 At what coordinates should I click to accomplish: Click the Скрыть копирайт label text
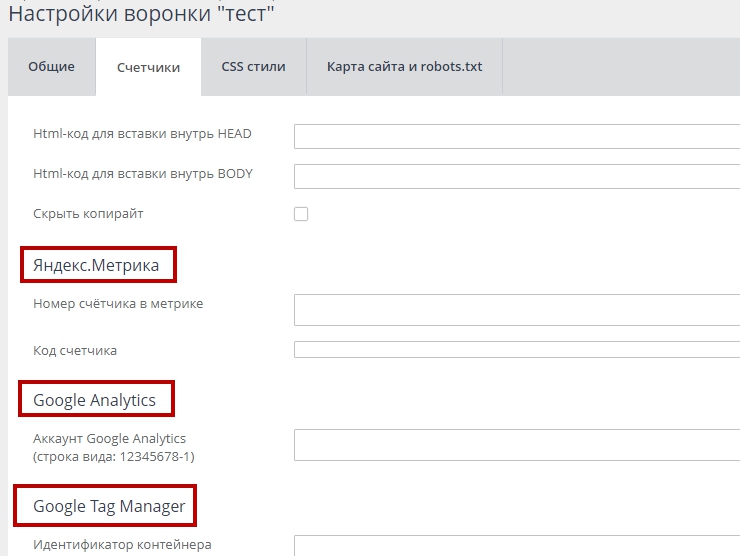click(x=88, y=214)
